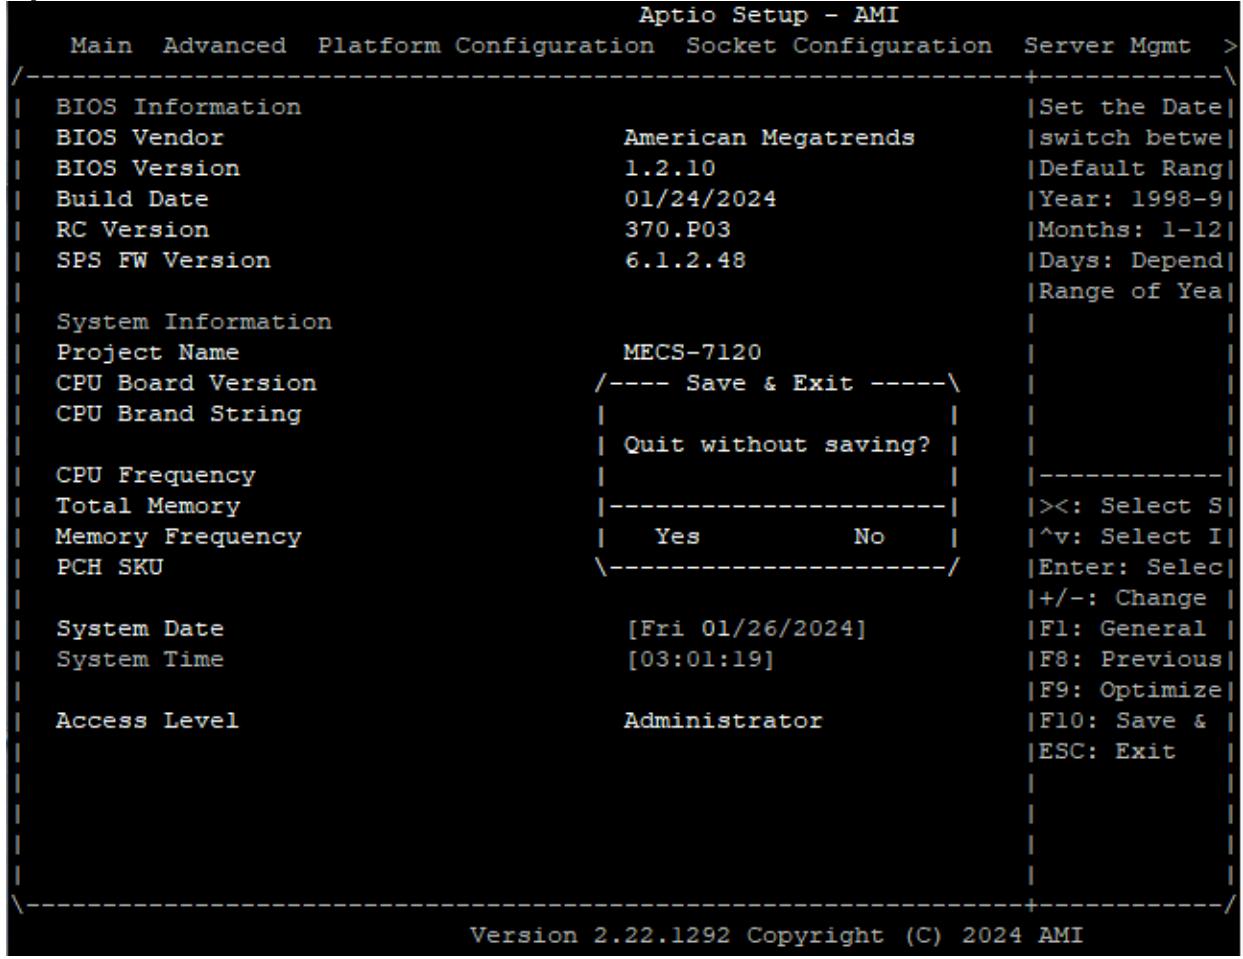Click the ESC: Exit help hint
1243x959 pixels.
click(1108, 752)
